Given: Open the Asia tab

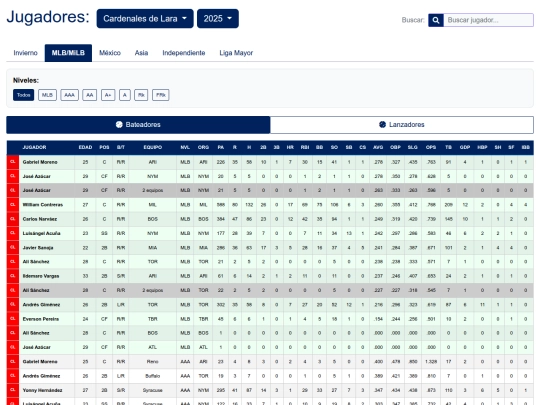Looking at the screenshot, I should 141,53.
